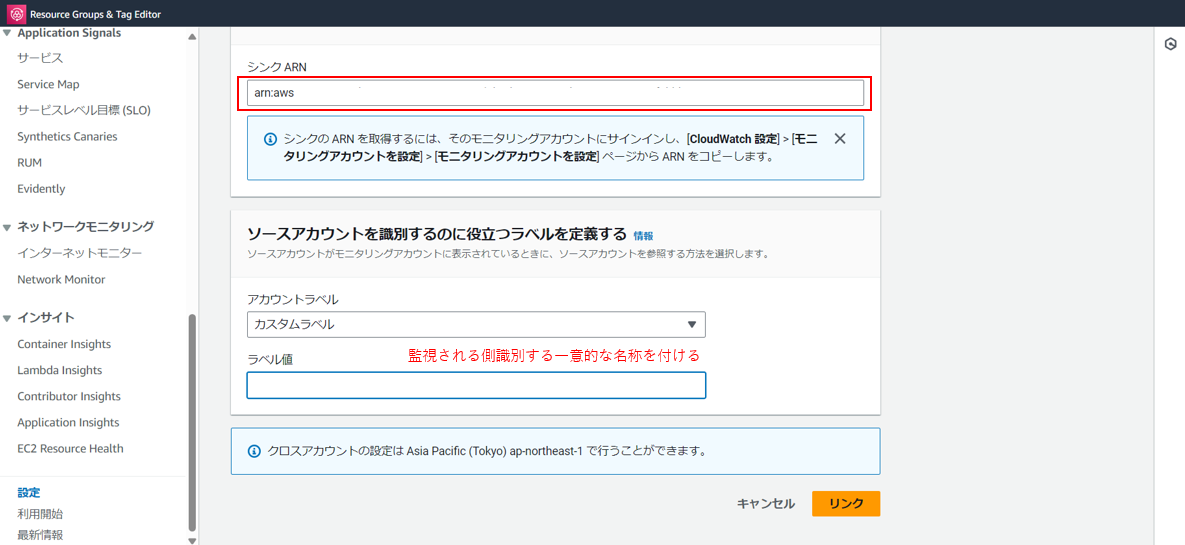The image size is (1185, 545).
Task: Click the info icon in ARN alert
Action: pos(270,140)
